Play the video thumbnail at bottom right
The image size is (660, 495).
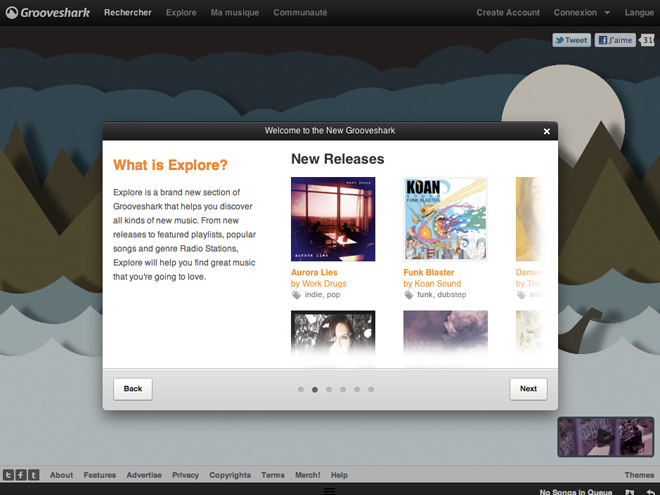pos(606,437)
